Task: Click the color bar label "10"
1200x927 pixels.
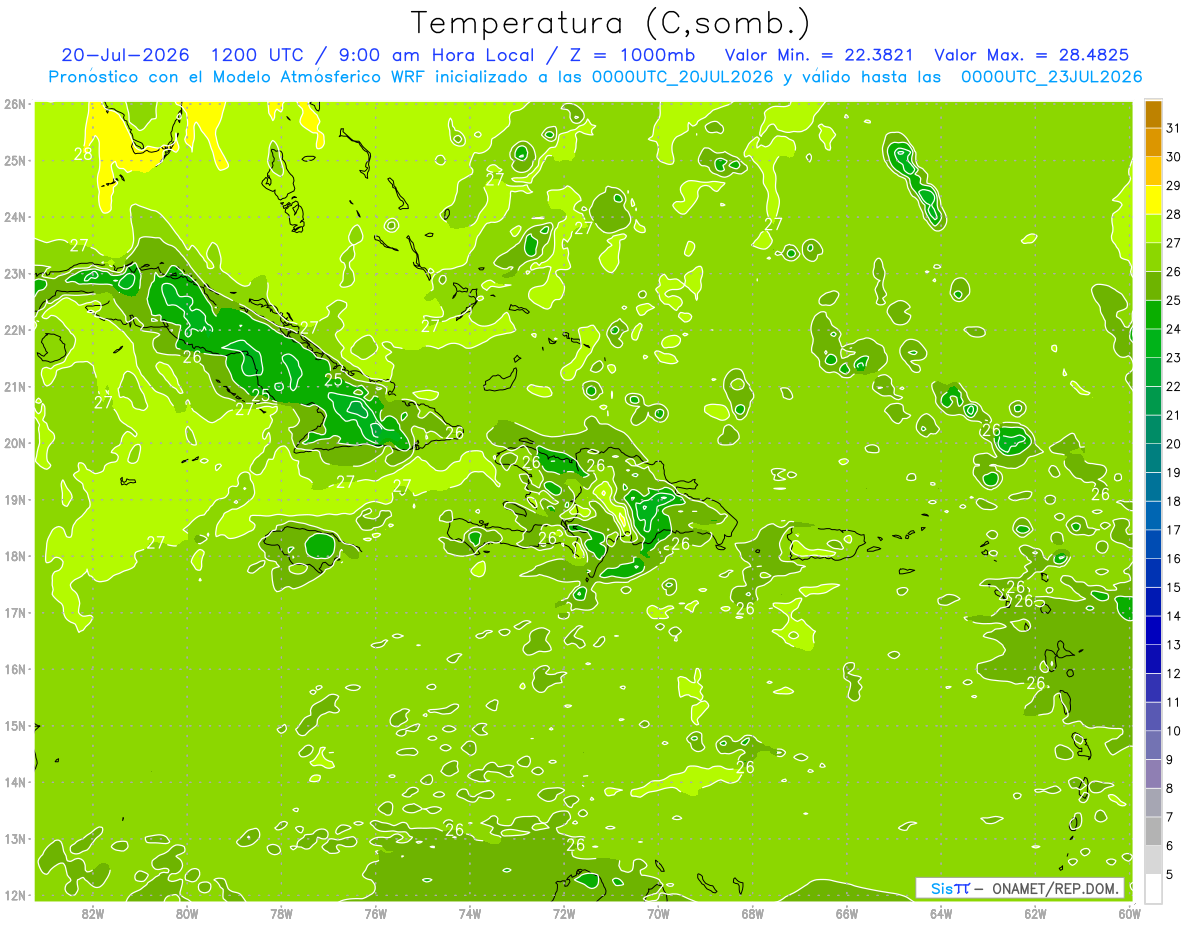Action: [x=1173, y=731]
